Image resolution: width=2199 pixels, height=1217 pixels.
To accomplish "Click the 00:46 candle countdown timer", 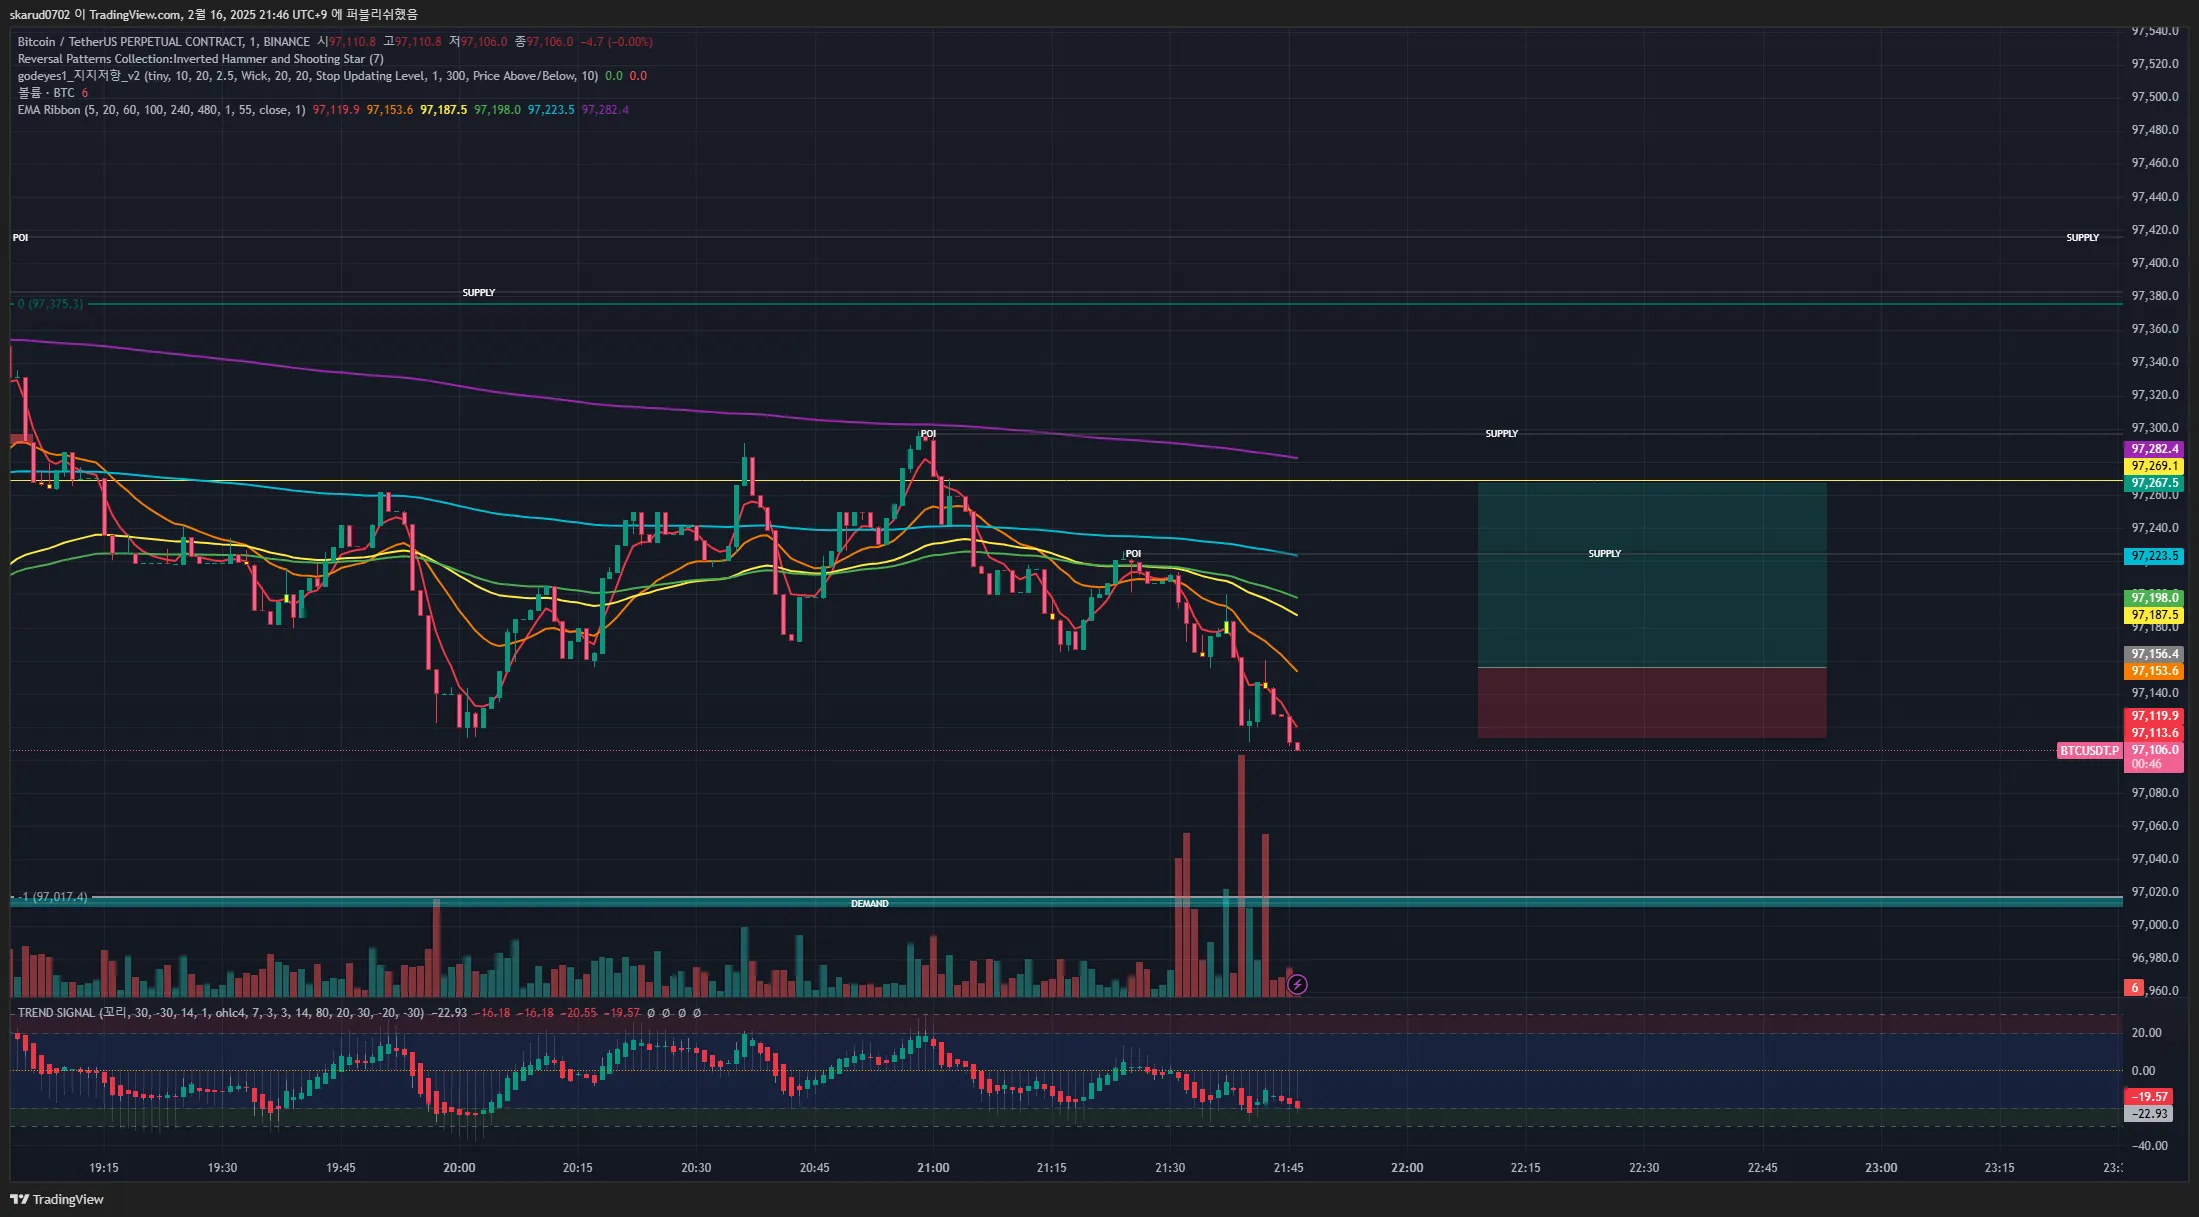I will tap(2146, 764).
